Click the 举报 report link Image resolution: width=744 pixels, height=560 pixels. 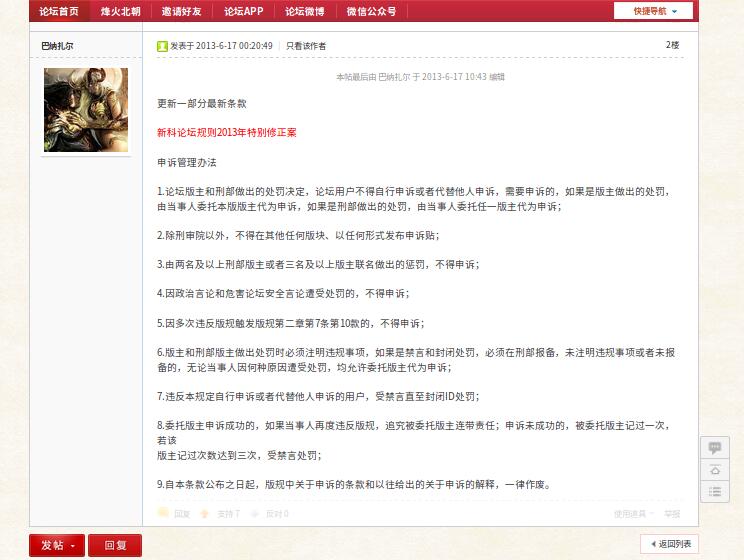(672, 514)
